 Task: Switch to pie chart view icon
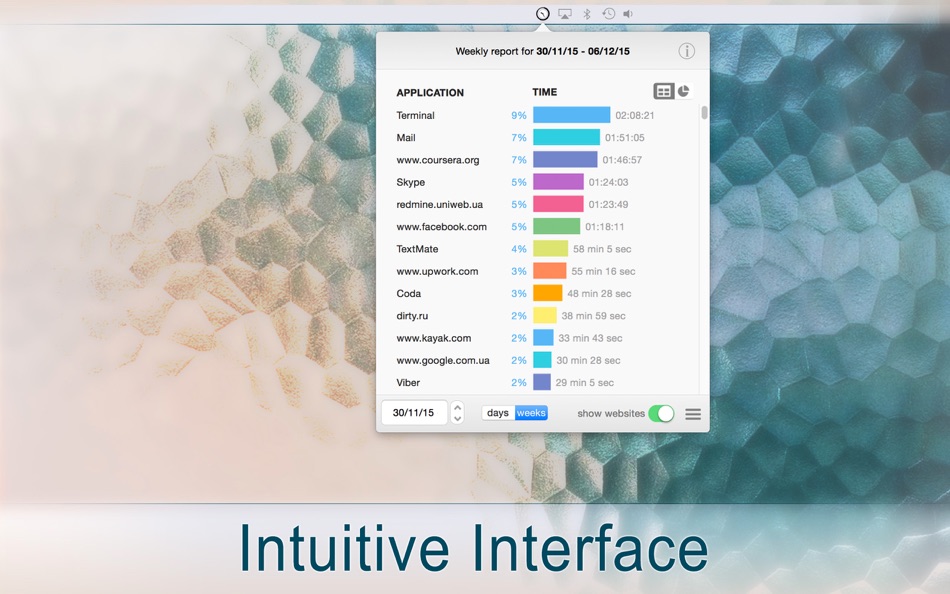[x=683, y=91]
